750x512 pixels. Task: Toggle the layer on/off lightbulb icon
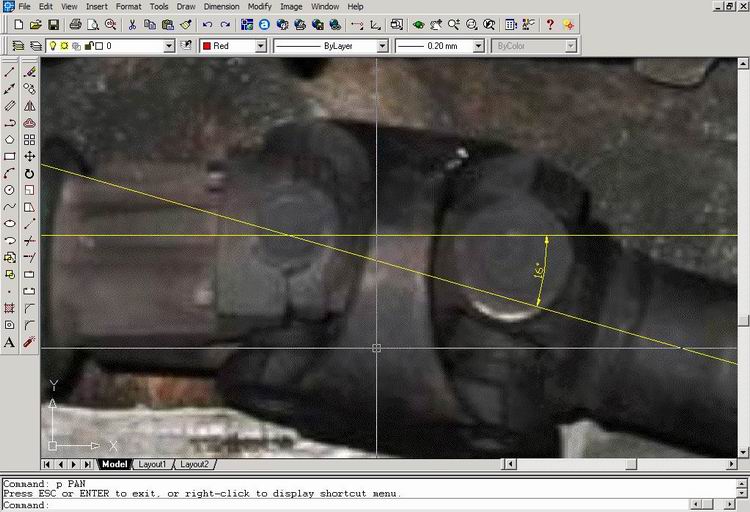pyautogui.click(x=52, y=46)
